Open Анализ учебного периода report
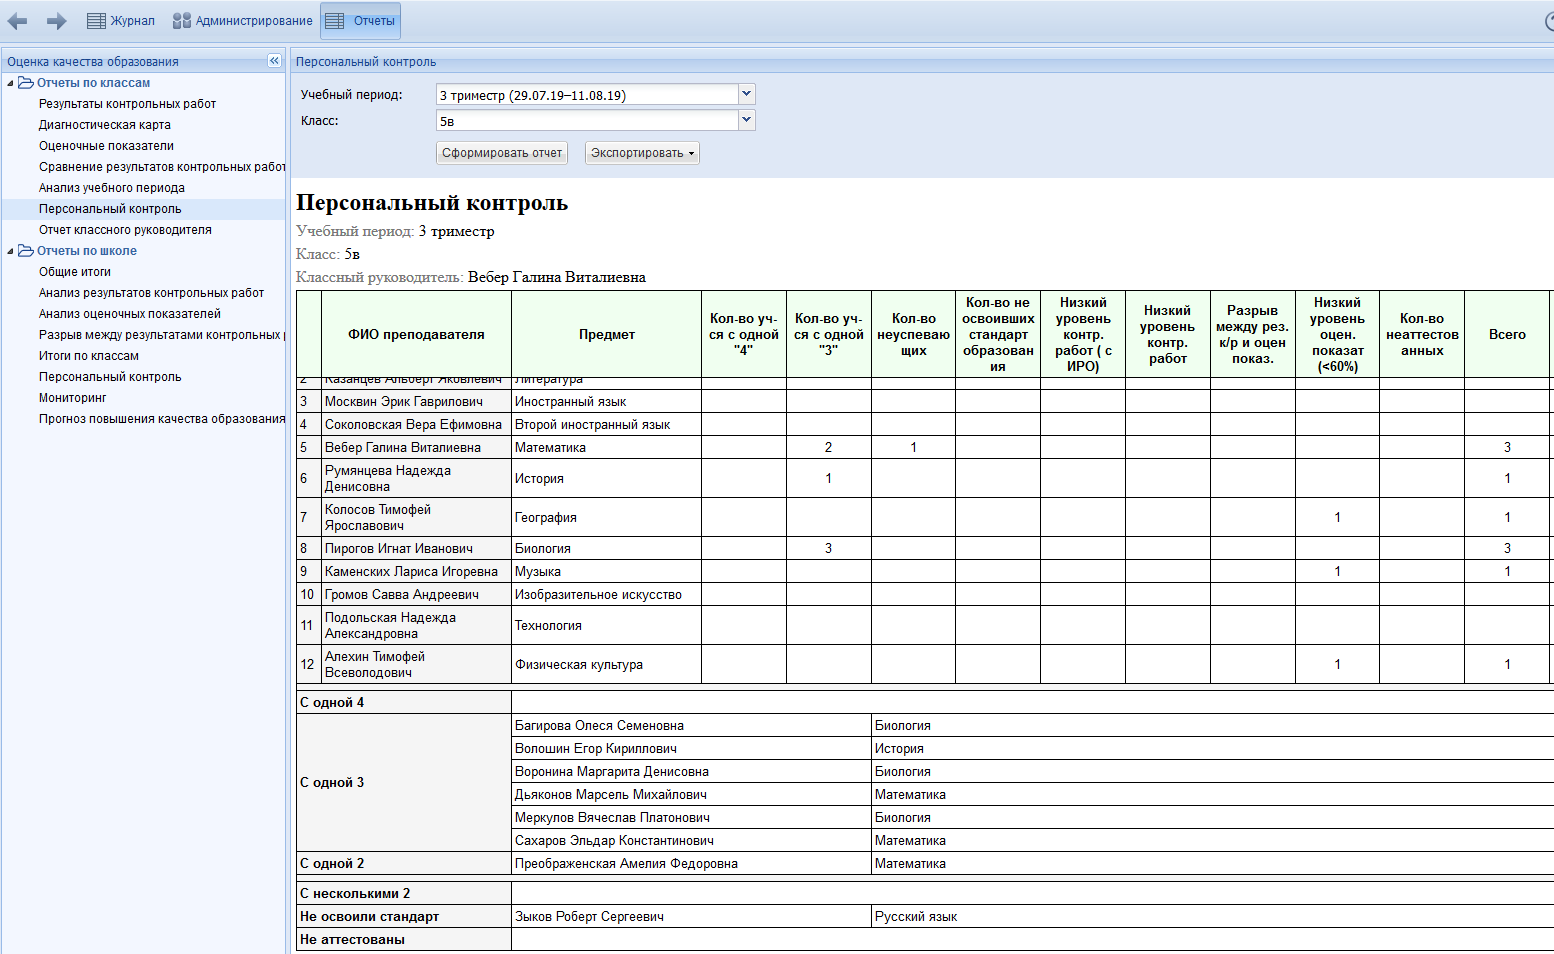The width and height of the screenshot is (1554, 954). click(x=112, y=188)
